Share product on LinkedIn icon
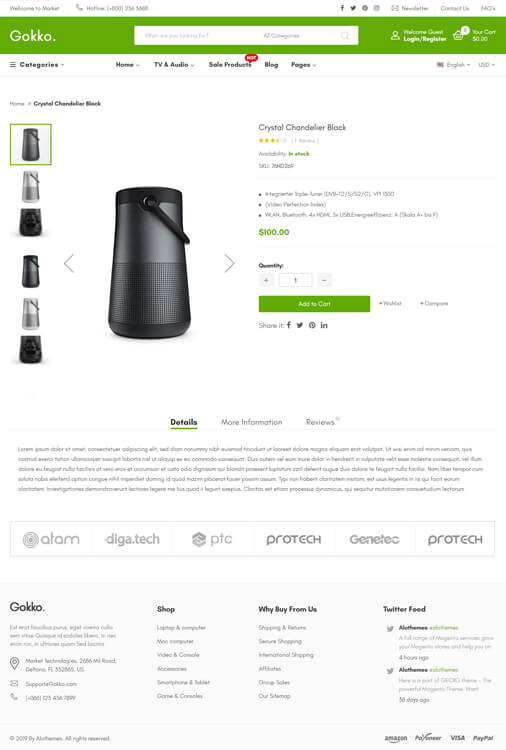The image size is (506, 750). coord(324,325)
